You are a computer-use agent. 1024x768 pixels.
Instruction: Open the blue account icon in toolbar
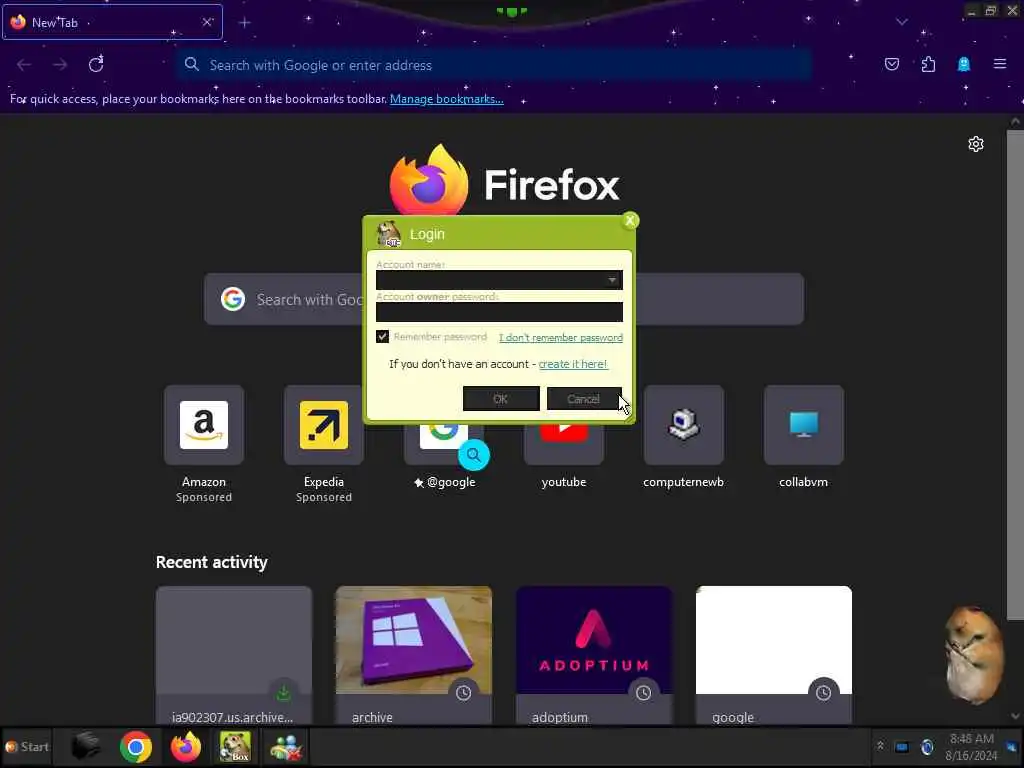coord(964,64)
